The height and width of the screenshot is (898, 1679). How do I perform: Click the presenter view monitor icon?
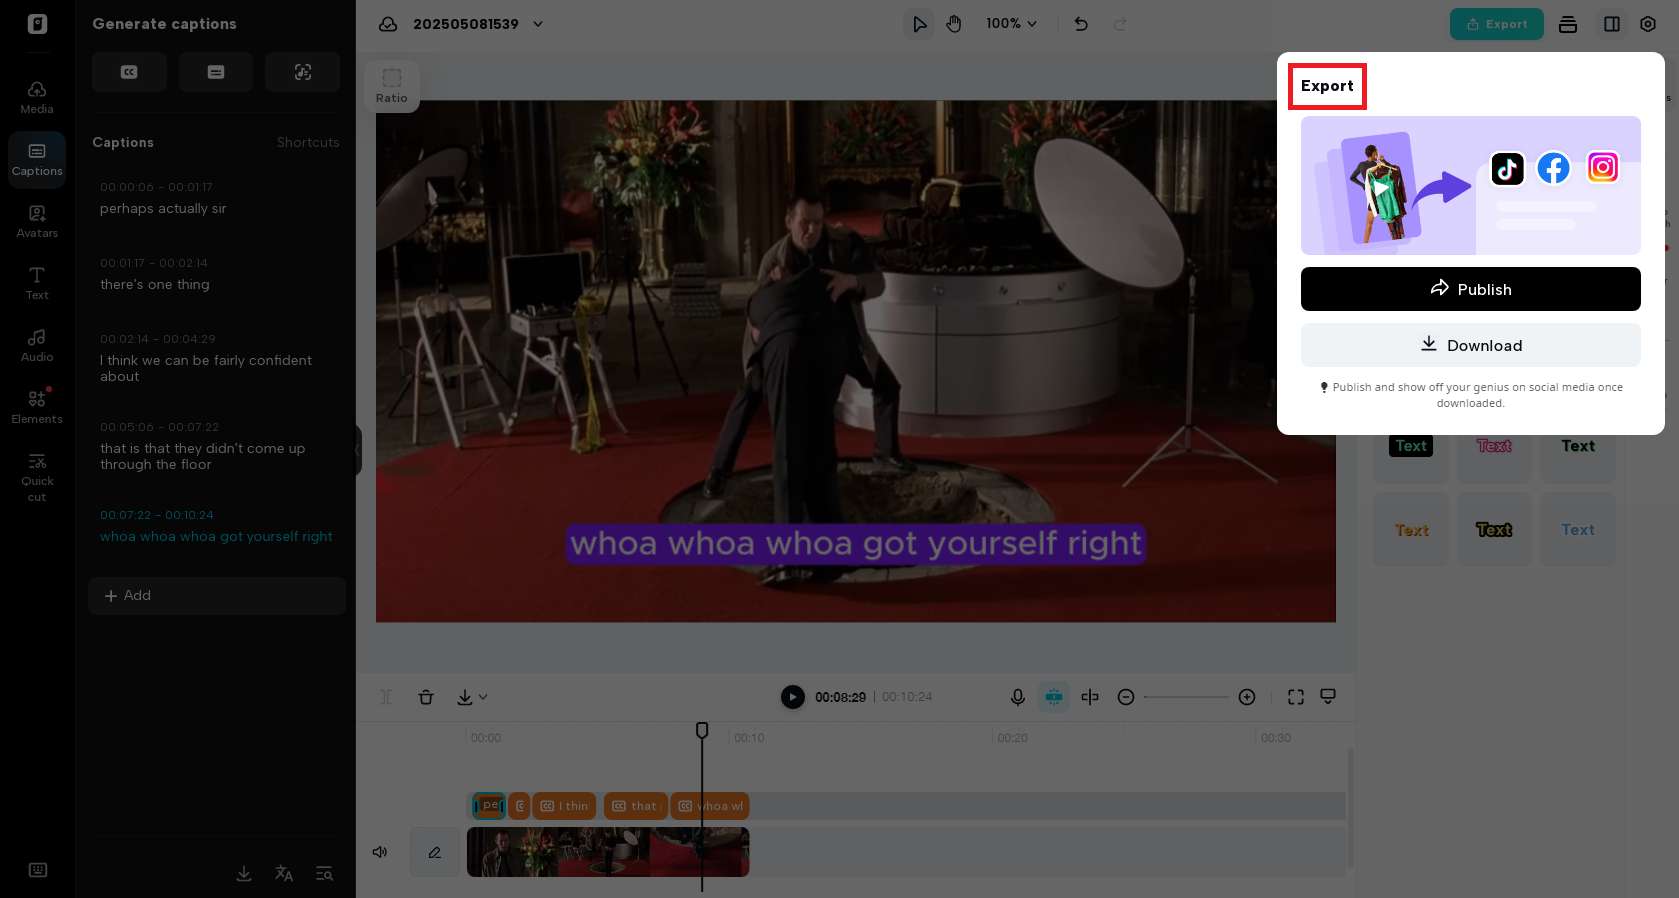(1328, 697)
